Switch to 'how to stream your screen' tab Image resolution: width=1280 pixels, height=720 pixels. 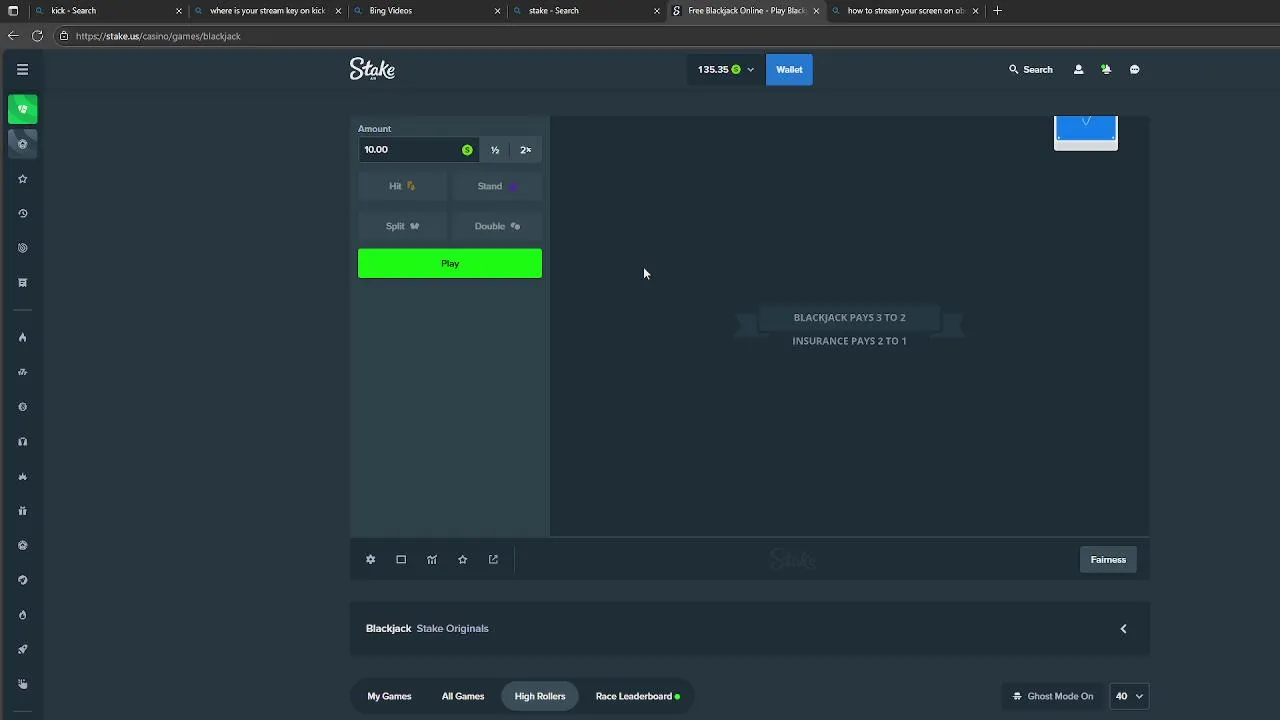click(905, 11)
